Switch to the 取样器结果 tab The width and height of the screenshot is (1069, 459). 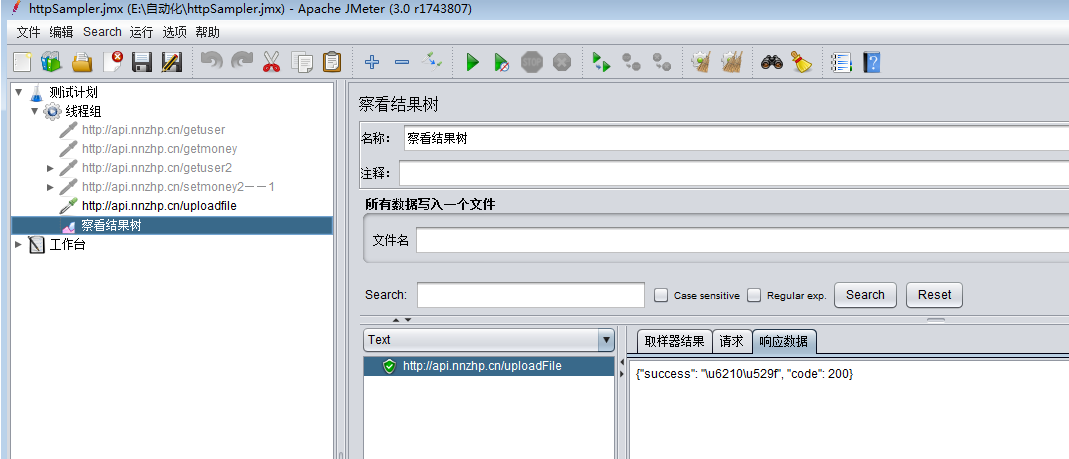coord(674,342)
